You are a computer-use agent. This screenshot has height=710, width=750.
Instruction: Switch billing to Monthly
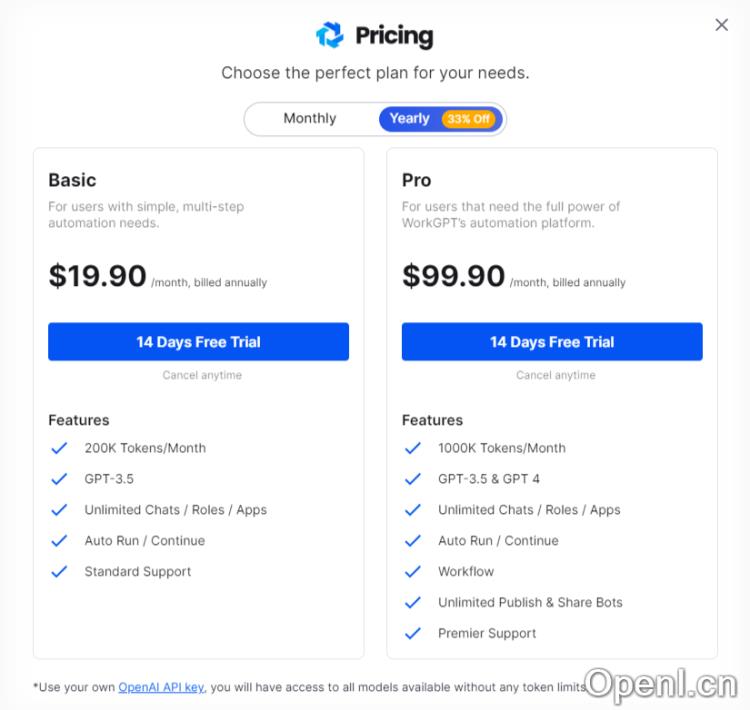click(x=310, y=118)
